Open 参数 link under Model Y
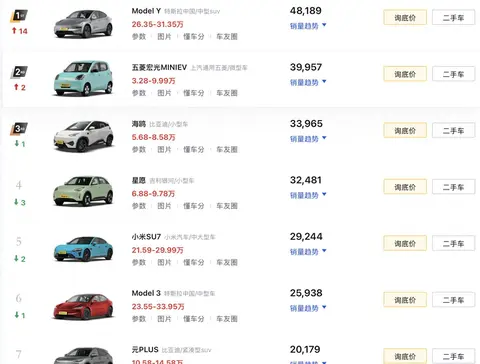 coord(139,36)
